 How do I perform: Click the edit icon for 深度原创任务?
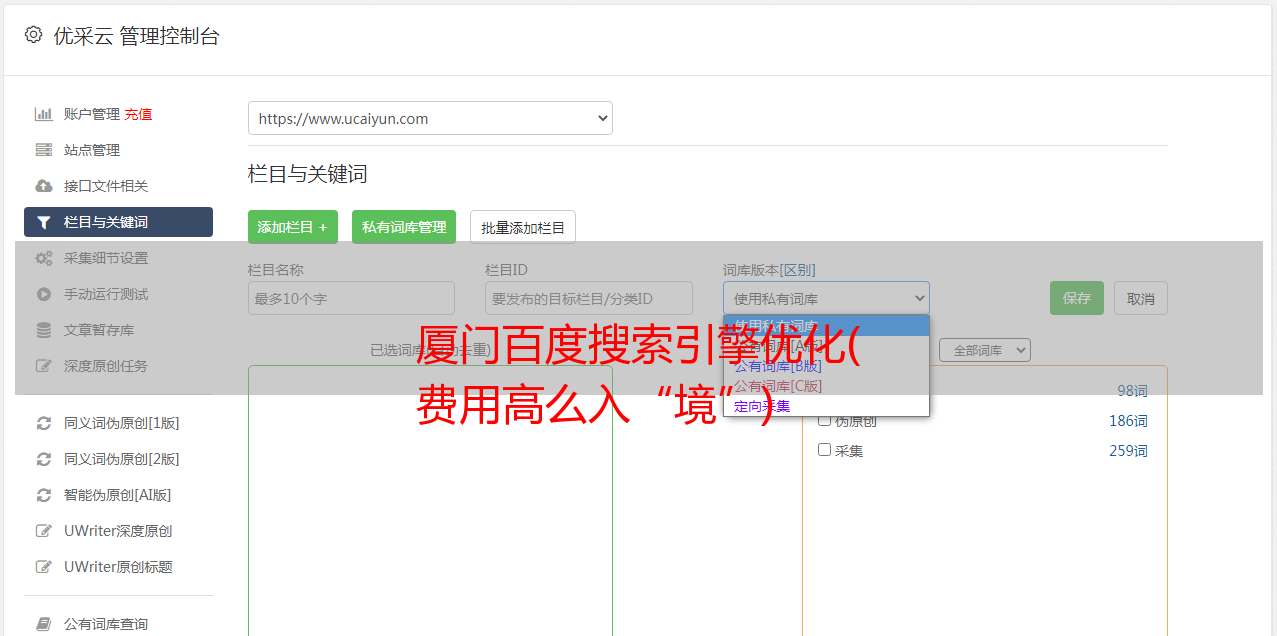tap(43, 366)
